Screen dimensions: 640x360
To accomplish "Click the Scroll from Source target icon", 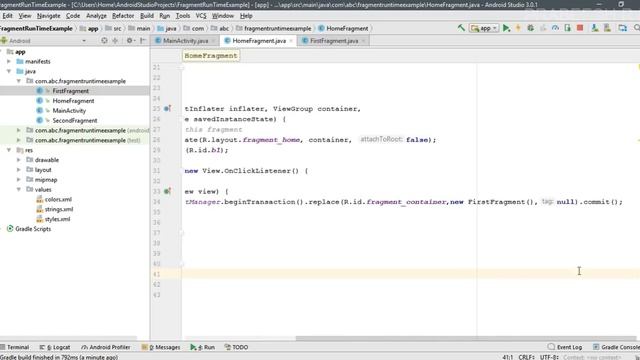I will [x=104, y=41].
